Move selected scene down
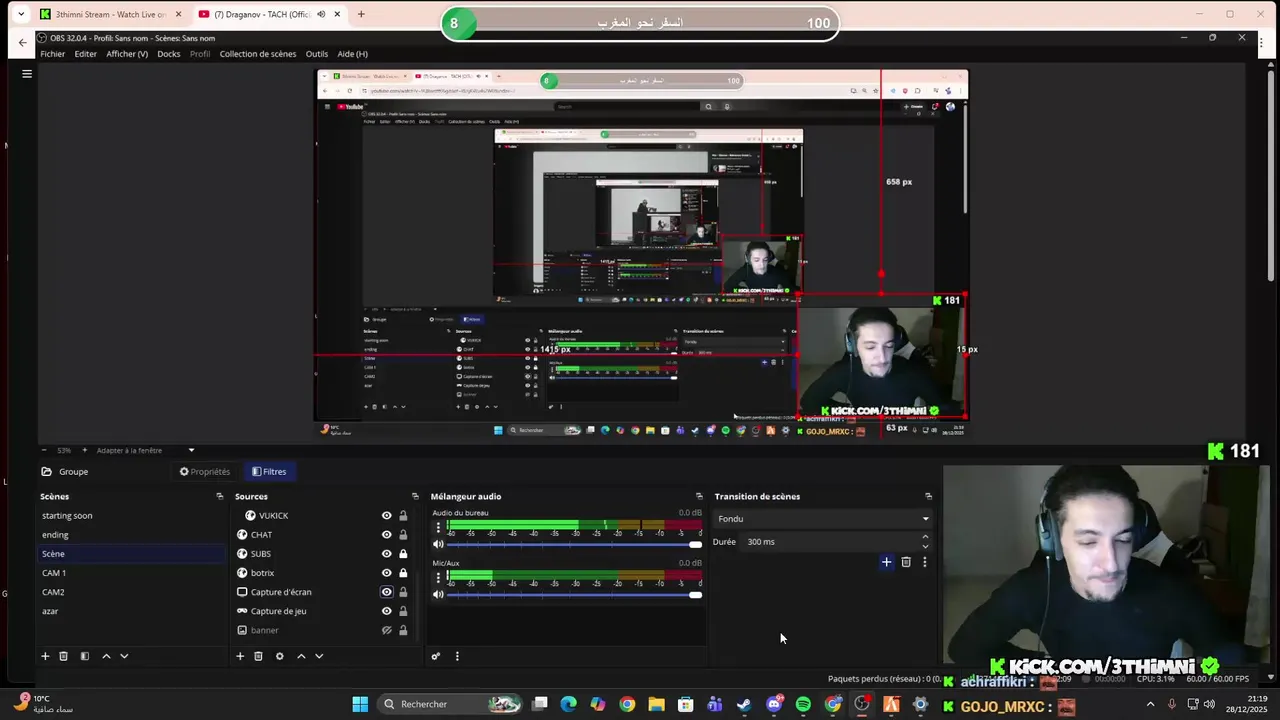1280x720 pixels. click(x=124, y=656)
